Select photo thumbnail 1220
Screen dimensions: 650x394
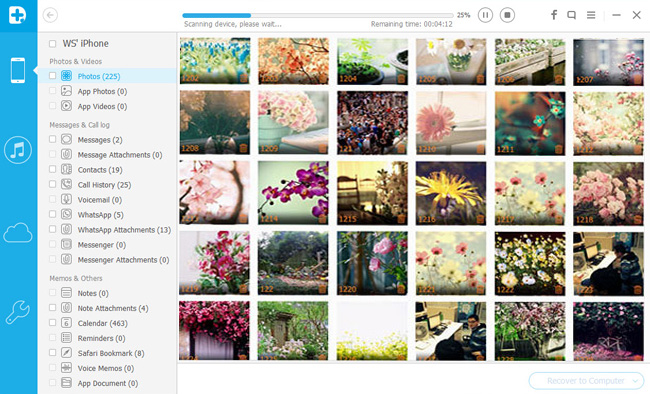click(x=372, y=263)
